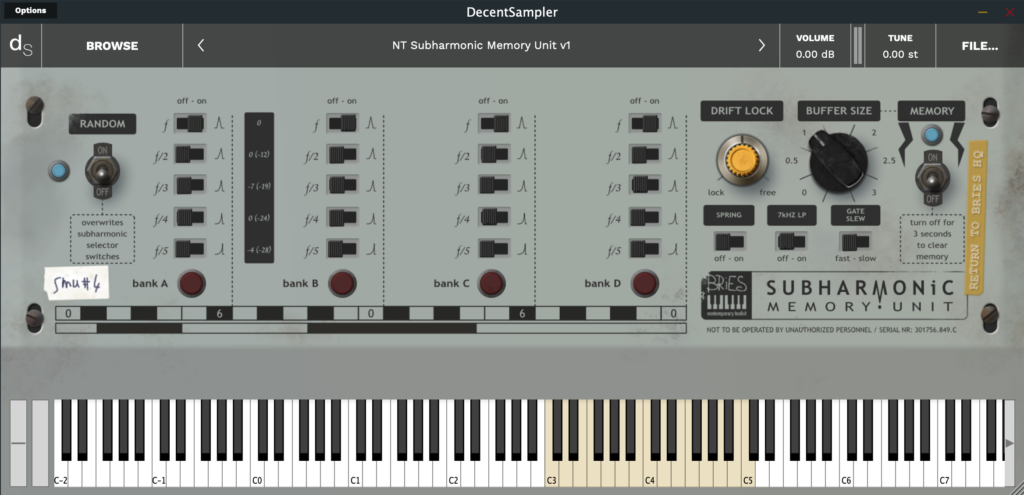Go to previous preset with left chevron
This screenshot has width=1024, height=495.
click(x=200, y=45)
